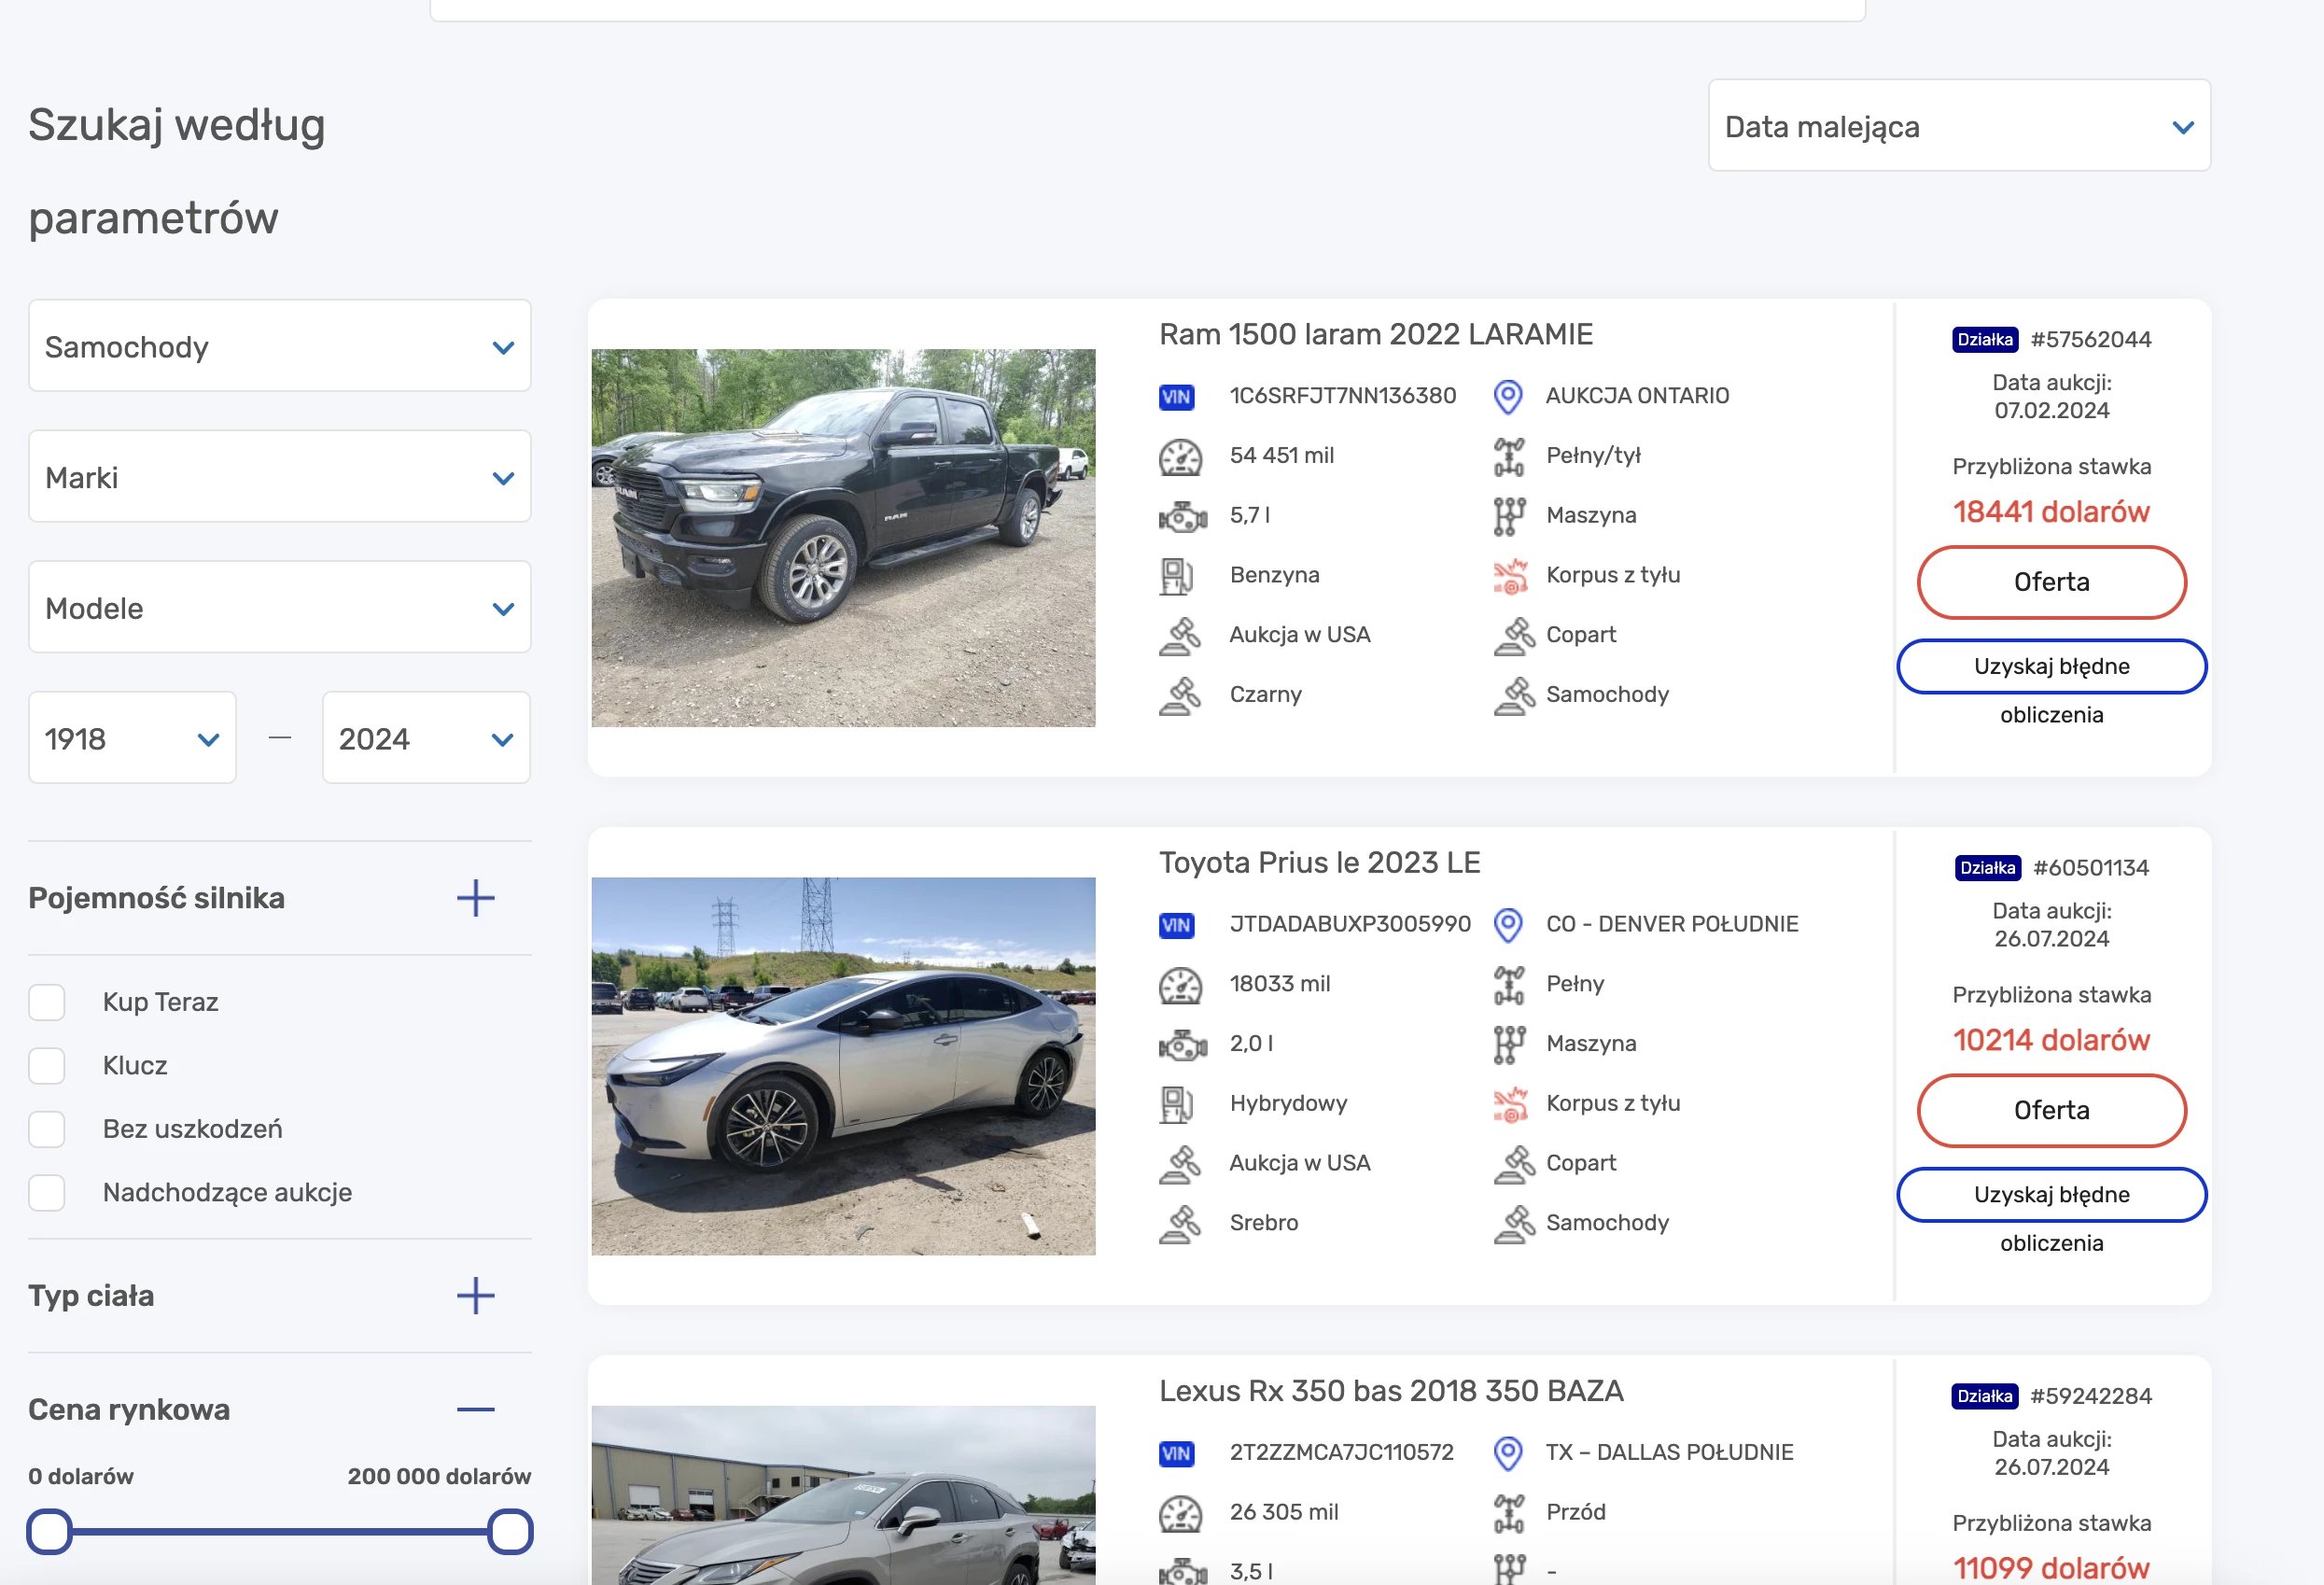Click the VIN badge icon on the Ram 1500 listing
The height and width of the screenshot is (1585, 2324).
coord(1176,397)
